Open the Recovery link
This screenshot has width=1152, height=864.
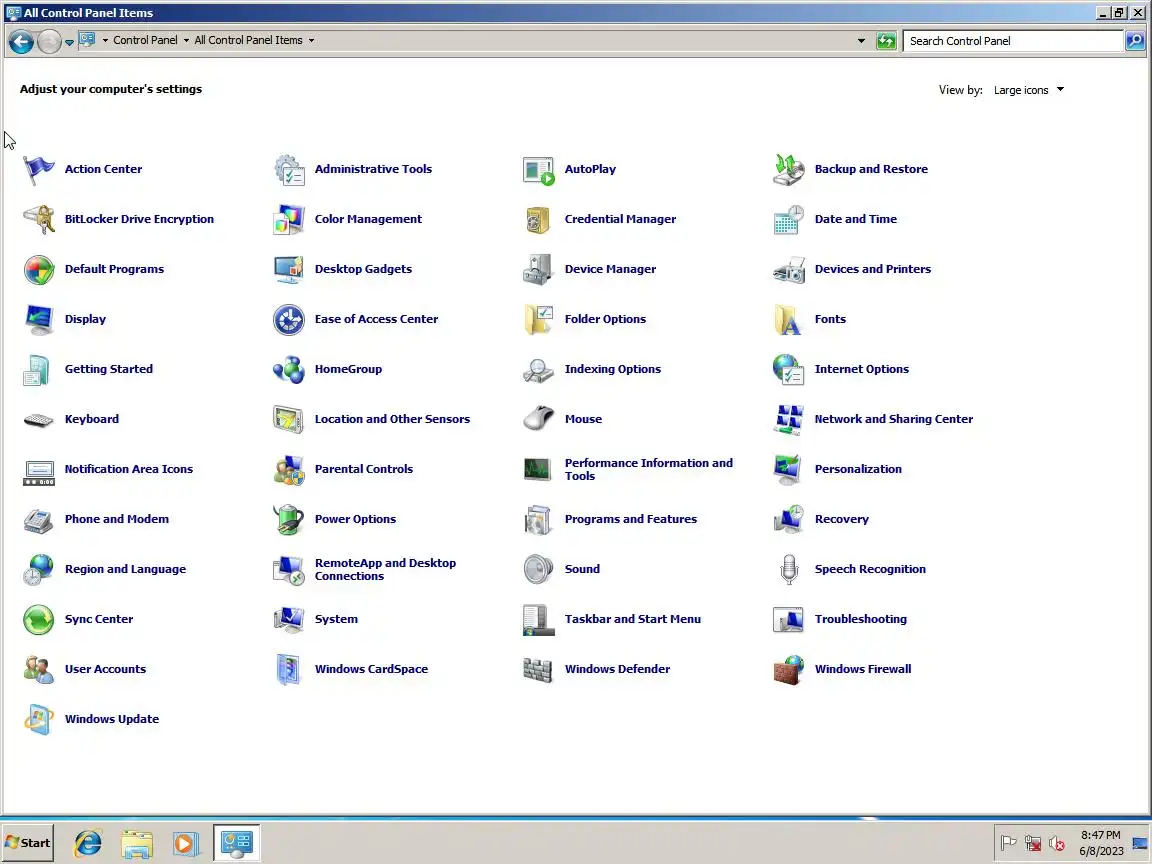pyautogui.click(x=841, y=519)
